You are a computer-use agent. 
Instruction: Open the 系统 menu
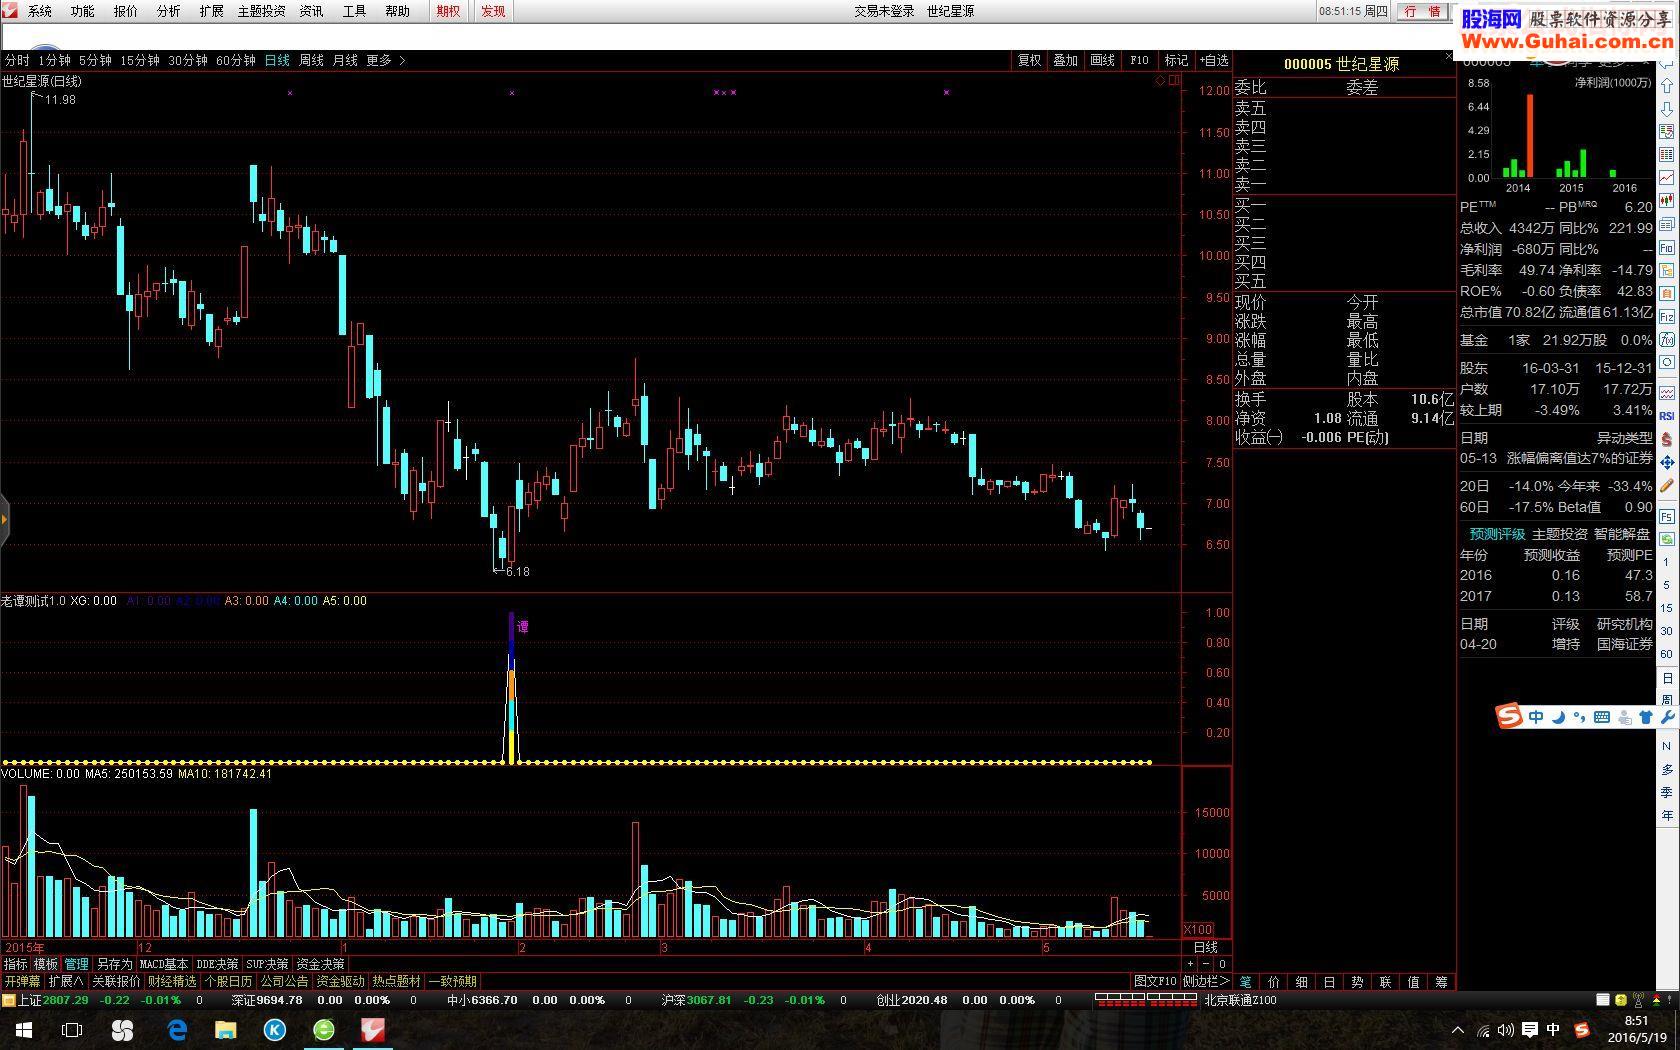click(39, 11)
